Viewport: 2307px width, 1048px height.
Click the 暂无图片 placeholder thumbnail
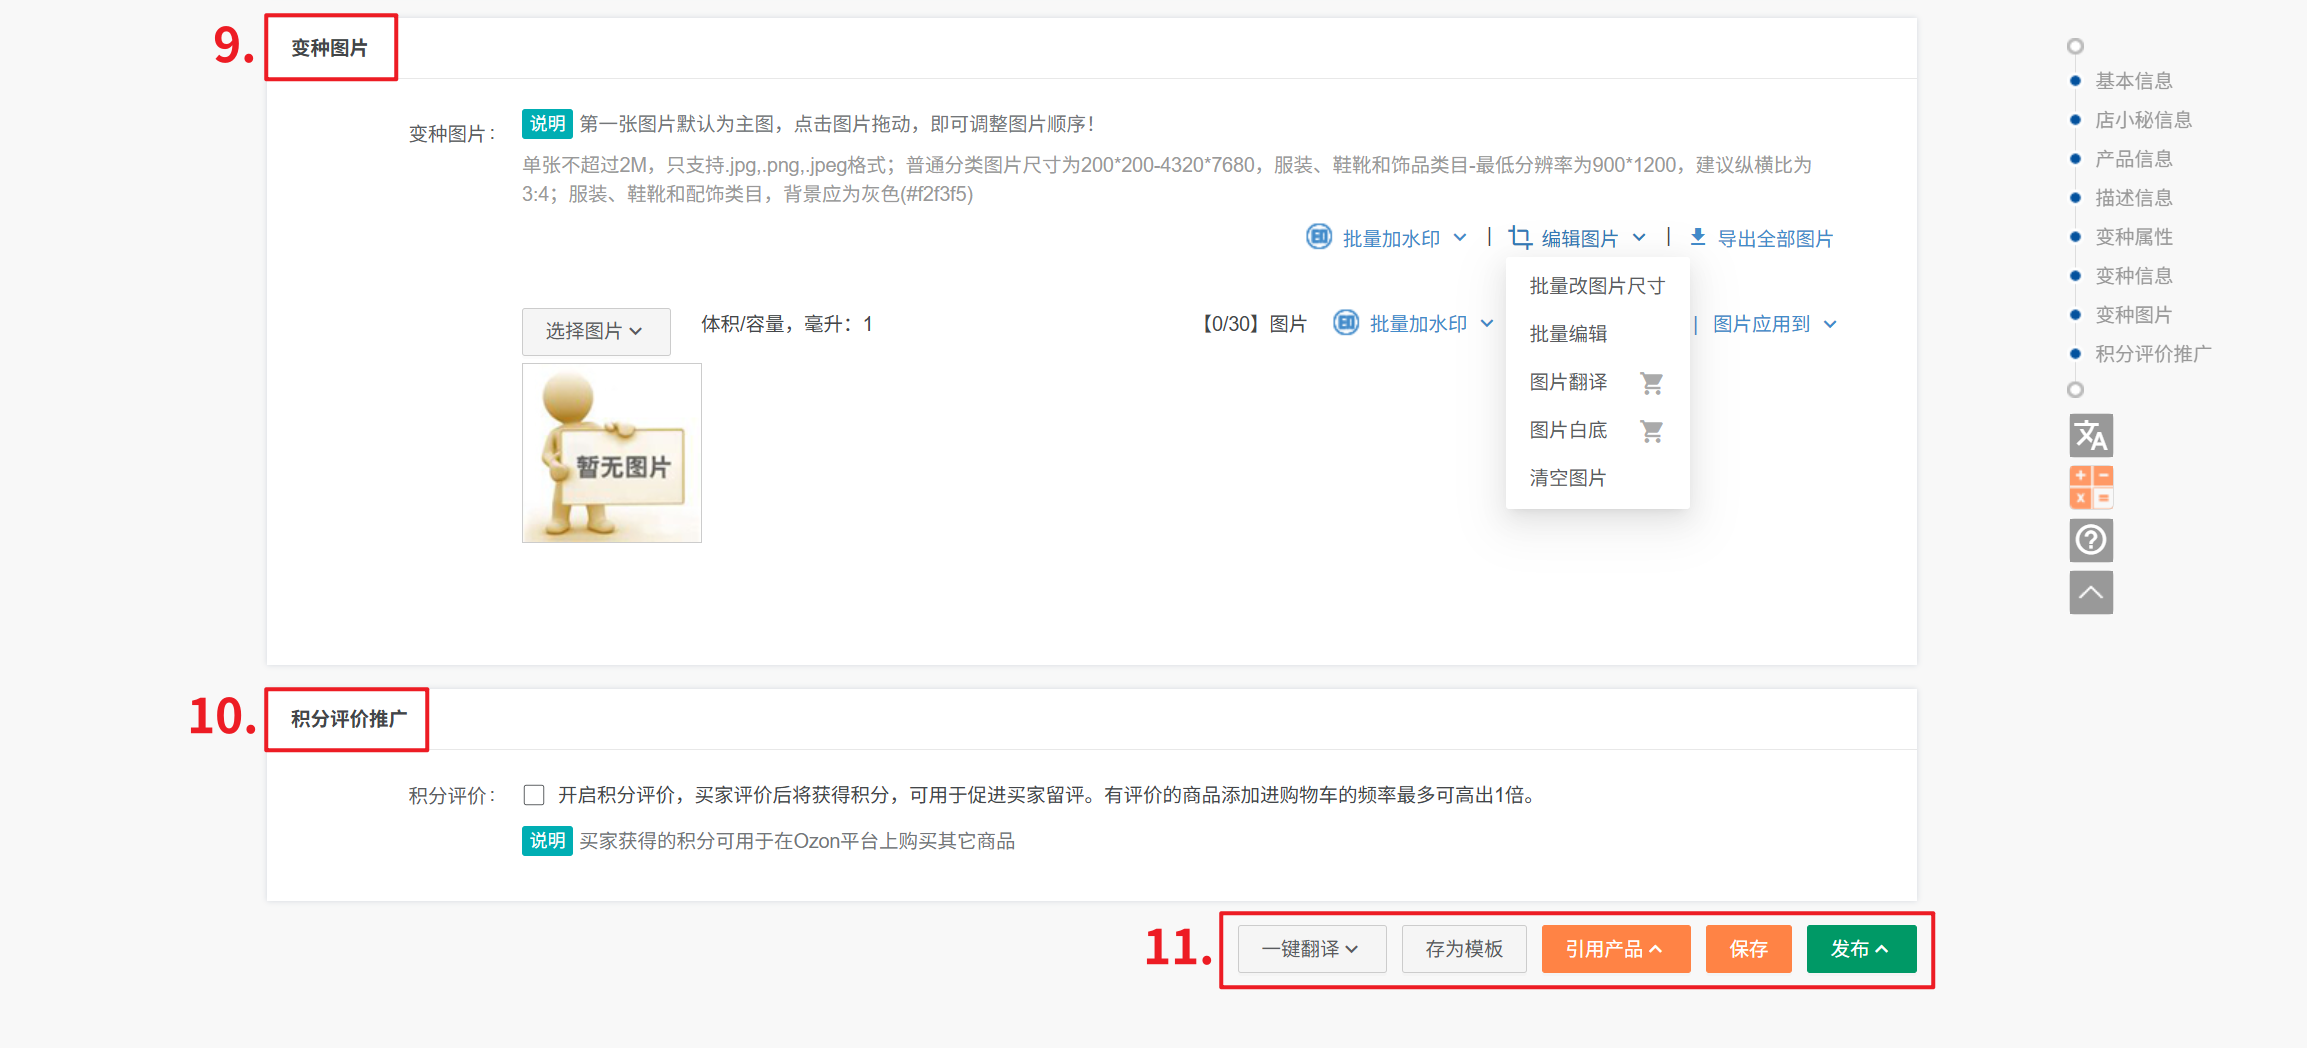point(612,453)
